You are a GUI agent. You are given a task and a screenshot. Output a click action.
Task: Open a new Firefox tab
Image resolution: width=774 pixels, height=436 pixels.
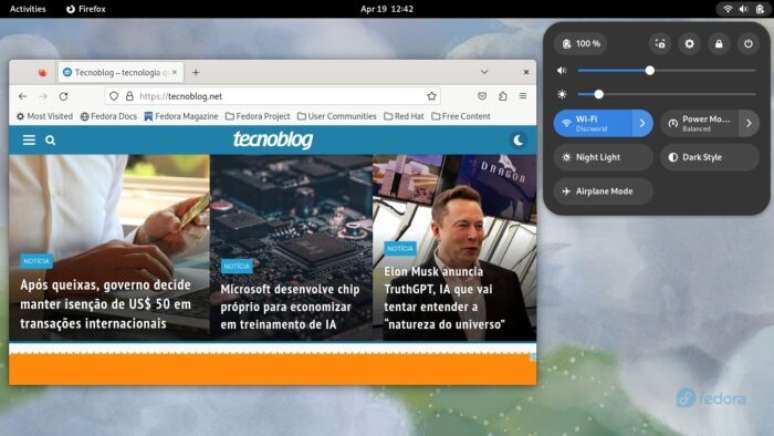pos(196,73)
